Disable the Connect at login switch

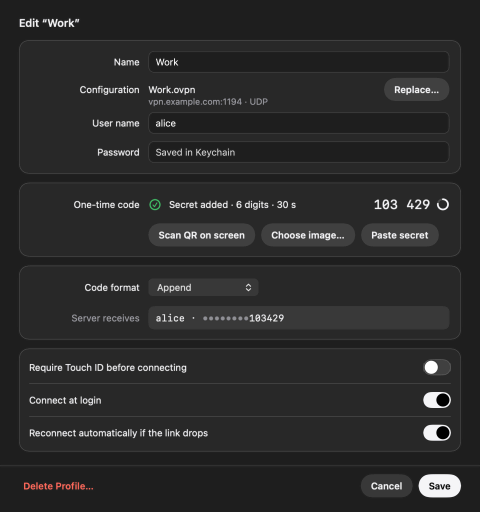437,400
